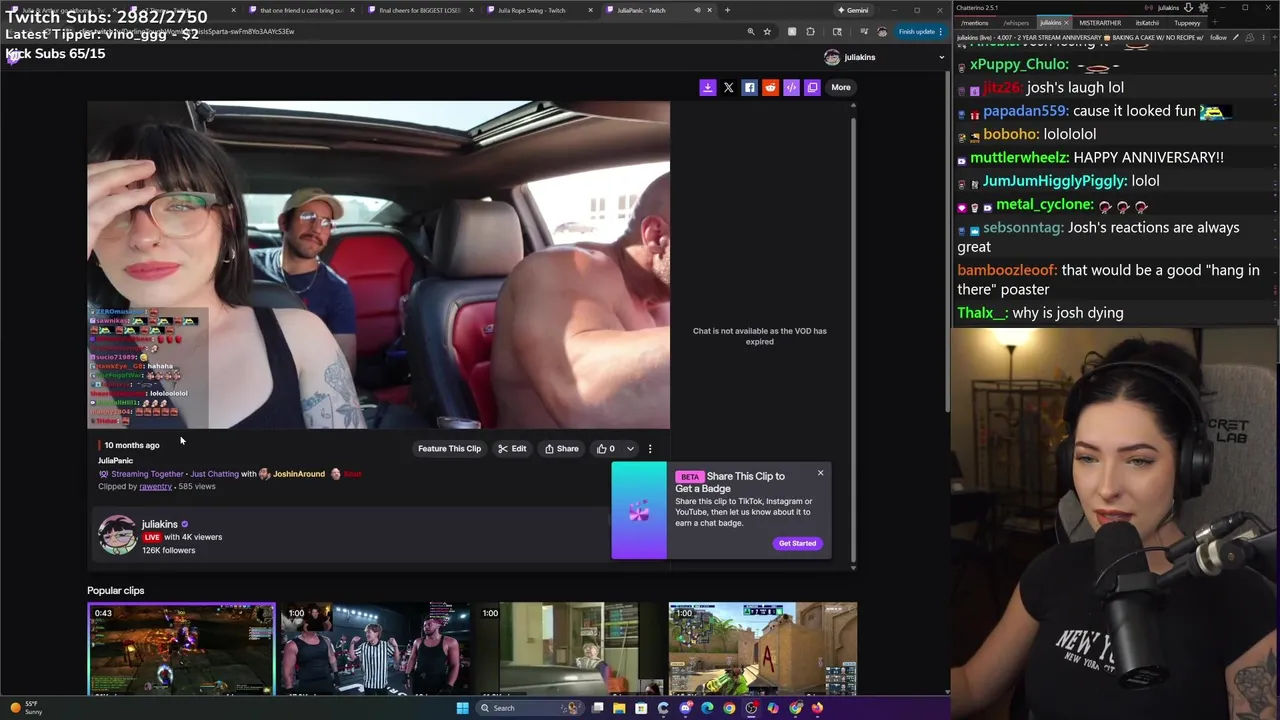Switch to Julia Rope Swing browser tab
Image resolution: width=1280 pixels, height=720 pixels.
[536, 10]
